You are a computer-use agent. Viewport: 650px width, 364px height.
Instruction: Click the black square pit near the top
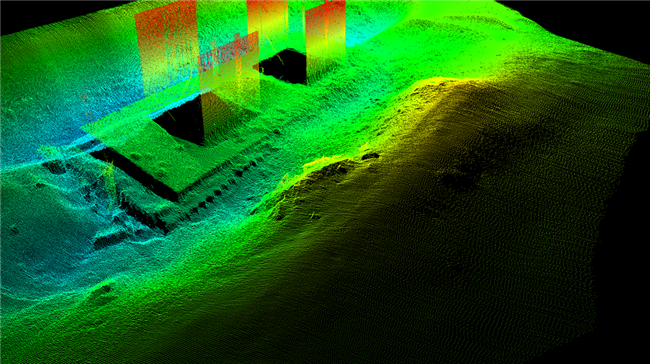coord(283,66)
